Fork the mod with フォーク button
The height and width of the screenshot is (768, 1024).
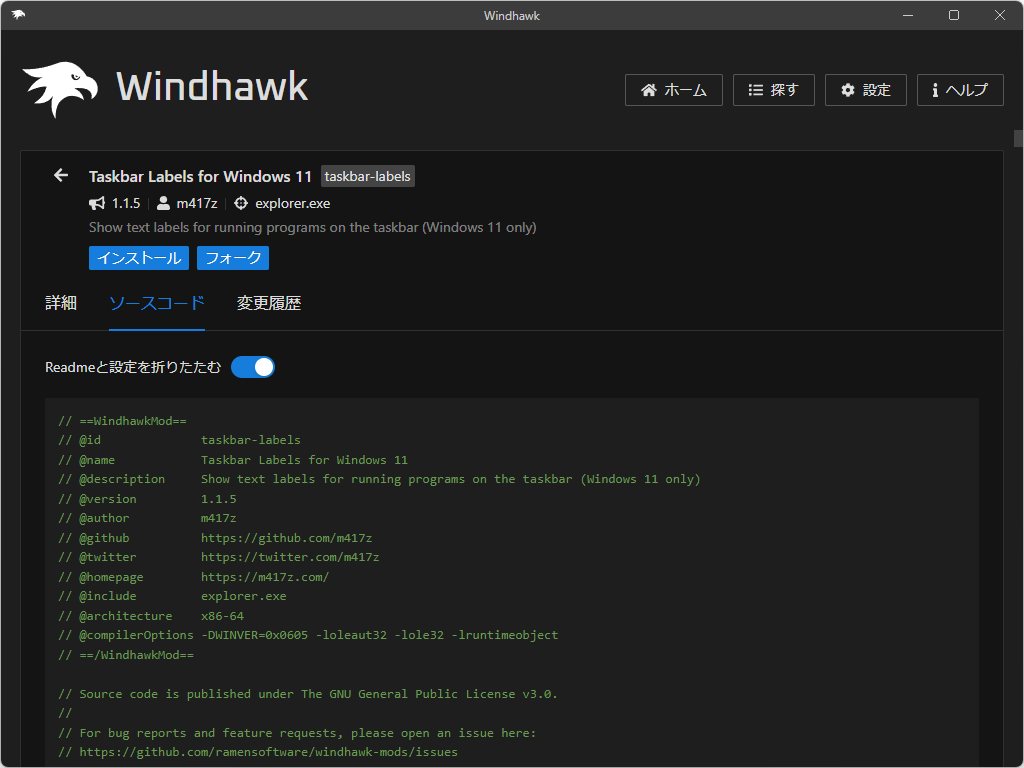pyautogui.click(x=233, y=258)
